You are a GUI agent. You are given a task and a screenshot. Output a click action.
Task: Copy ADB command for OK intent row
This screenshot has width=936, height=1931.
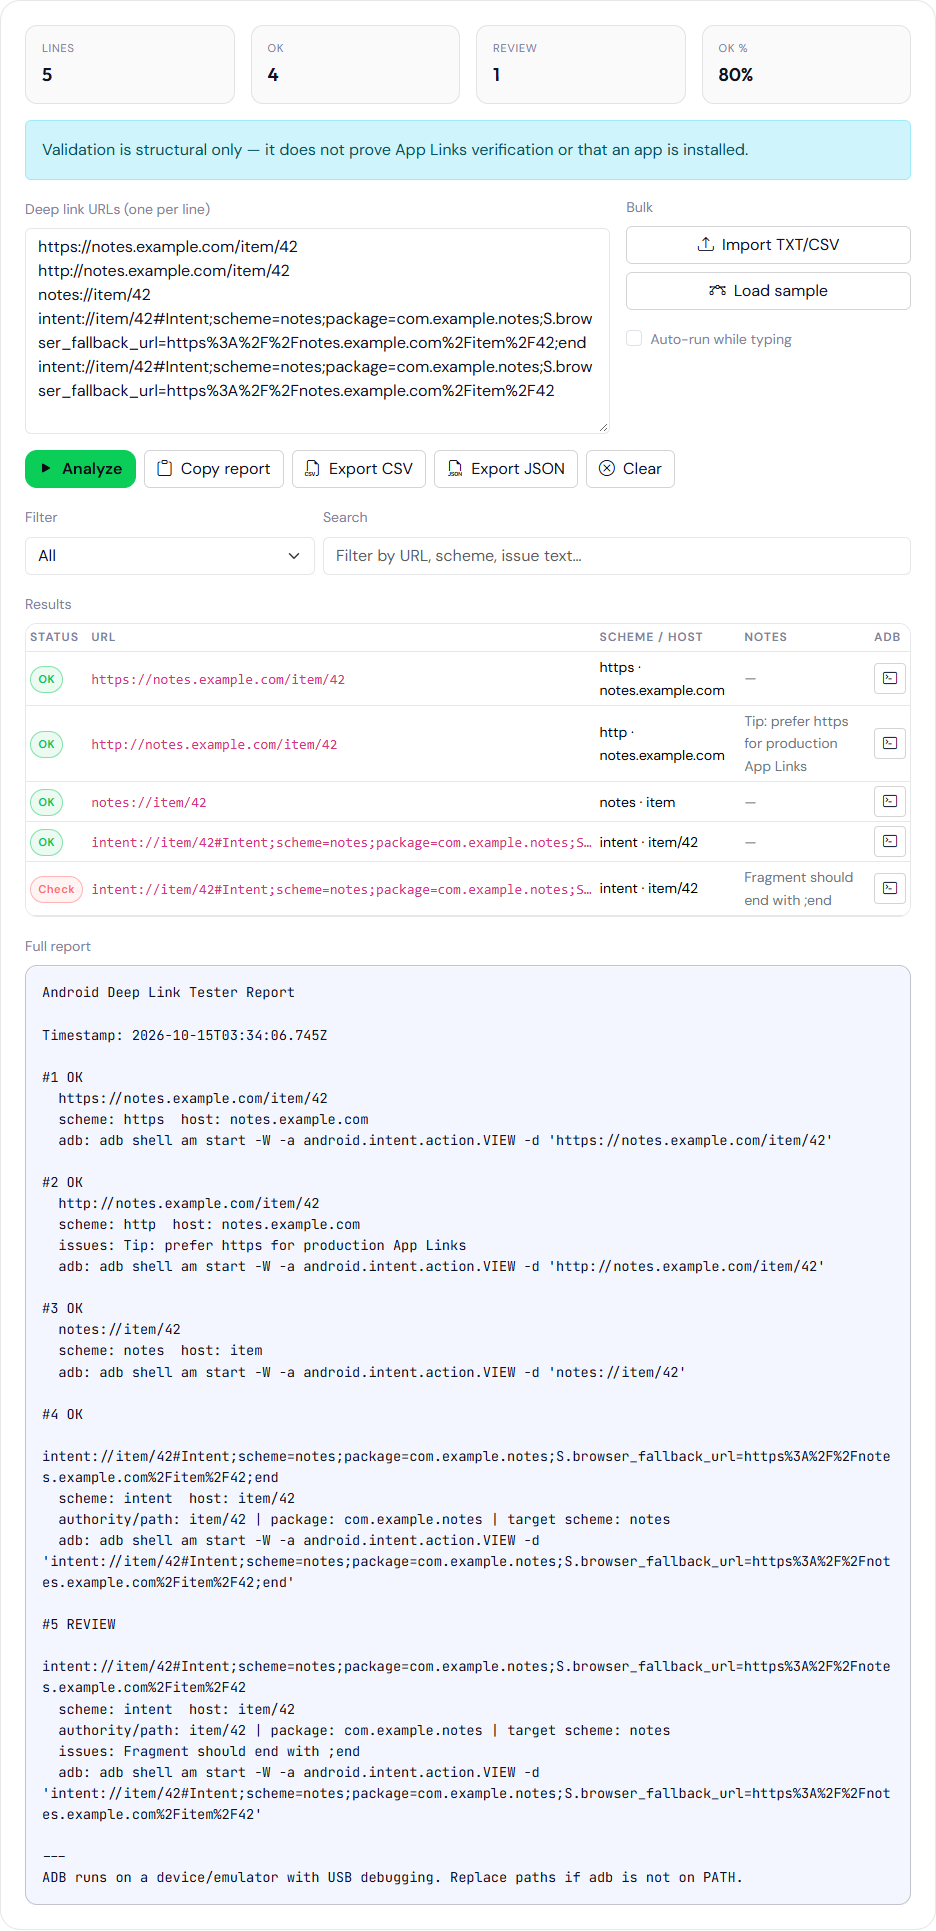click(889, 842)
